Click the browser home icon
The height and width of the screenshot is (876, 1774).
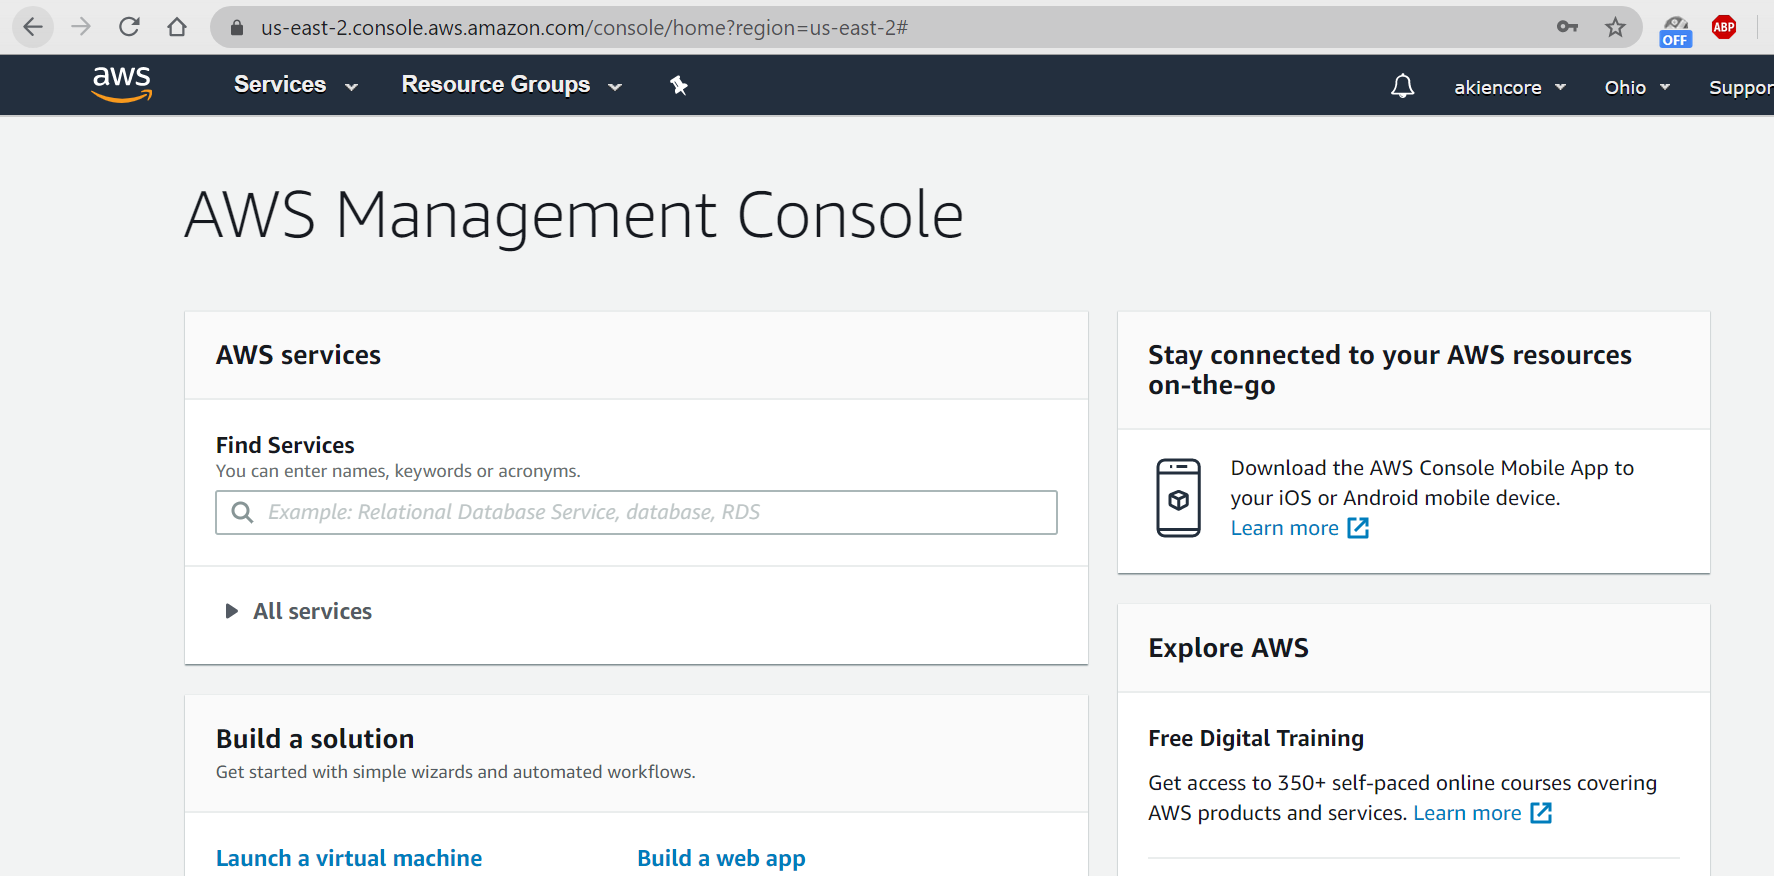click(x=177, y=27)
